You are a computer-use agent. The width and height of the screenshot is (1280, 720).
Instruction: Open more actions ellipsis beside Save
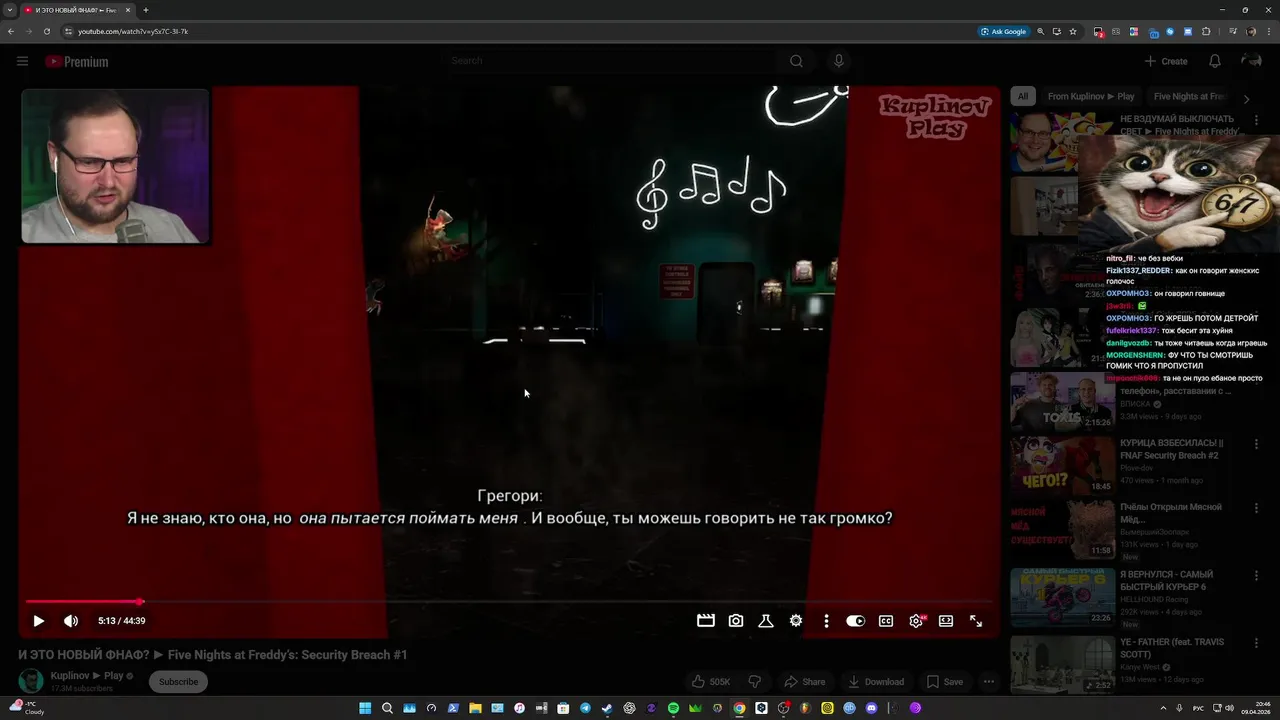989,682
